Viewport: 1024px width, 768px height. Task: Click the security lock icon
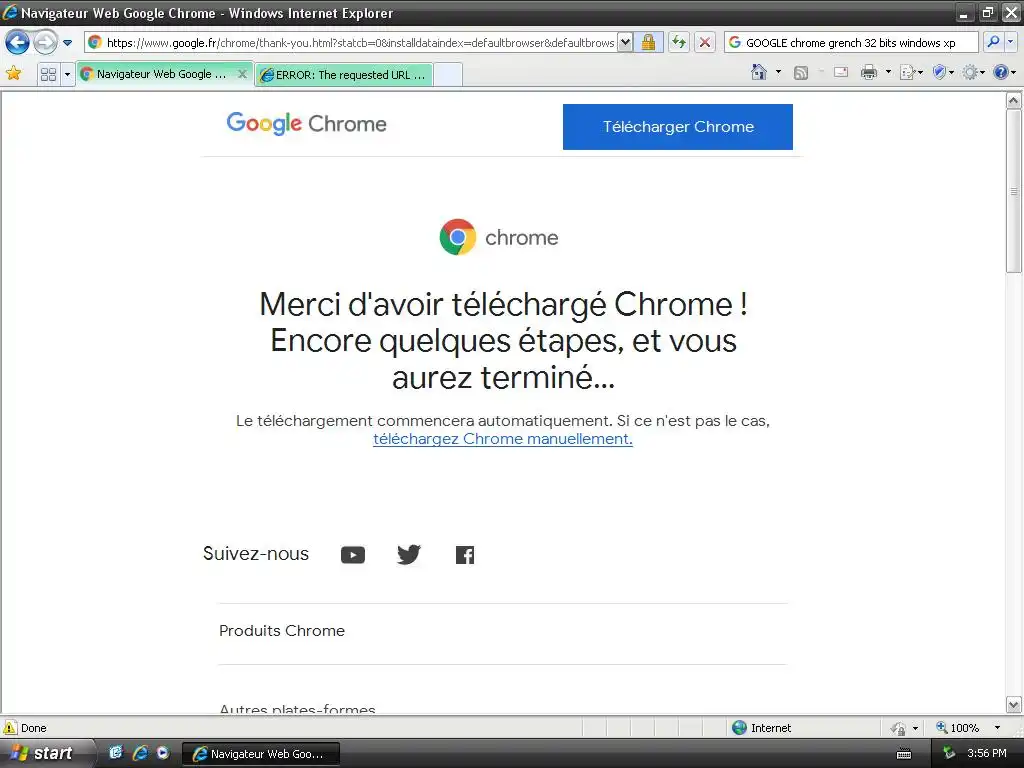(648, 42)
